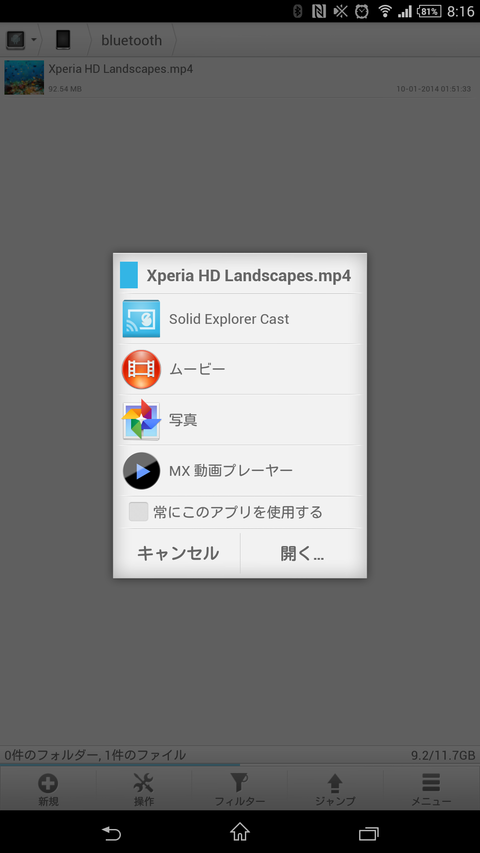
Task: Tap the battery 81% status icon
Action: click(429, 11)
